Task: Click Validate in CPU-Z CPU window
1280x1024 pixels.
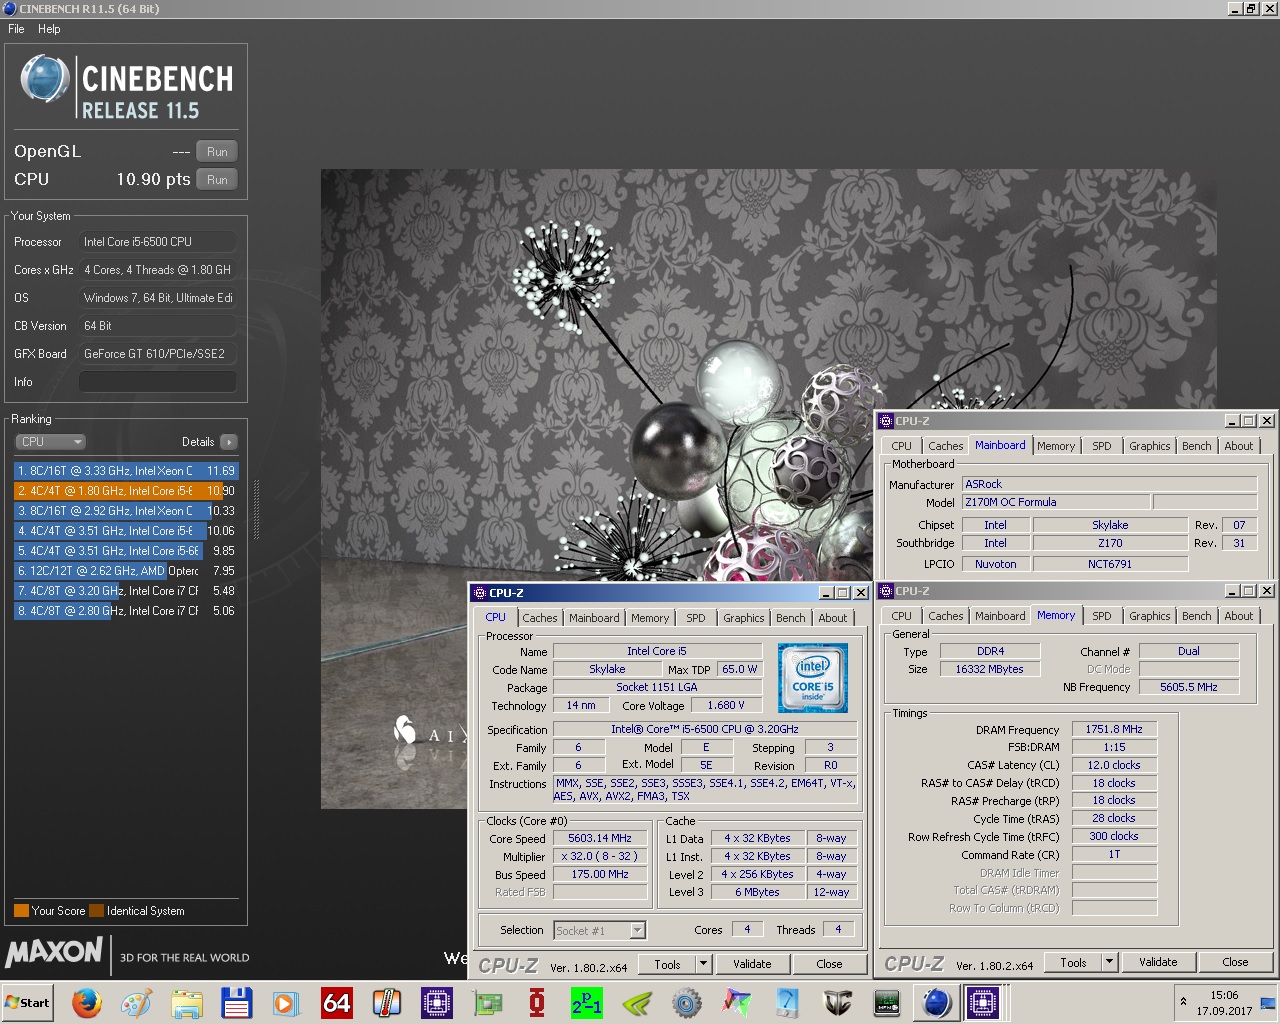Action: point(752,964)
